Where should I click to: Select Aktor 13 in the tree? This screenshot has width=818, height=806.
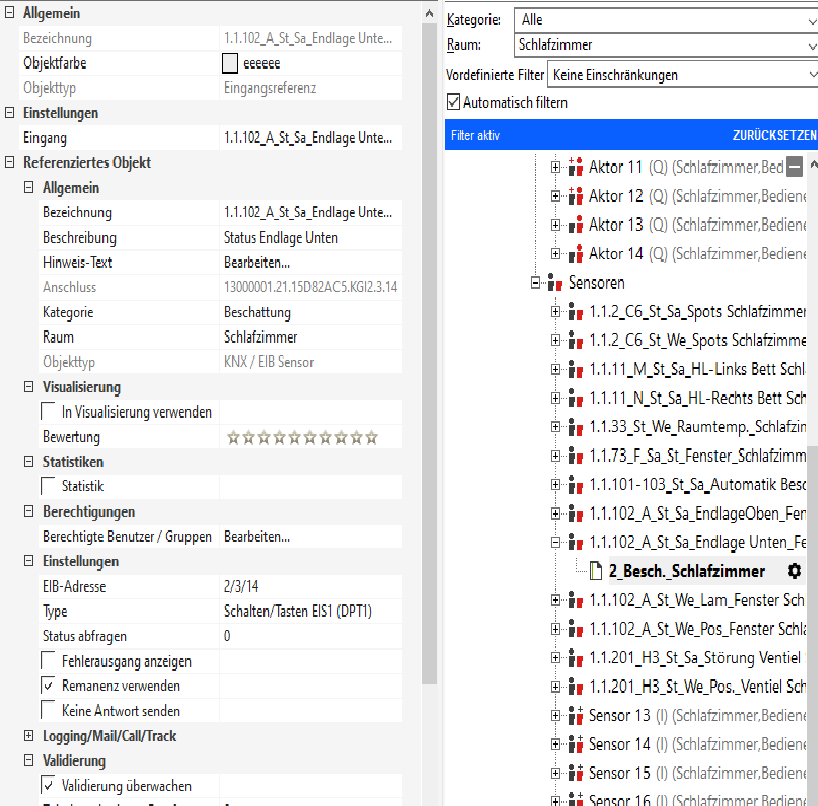coord(616,225)
